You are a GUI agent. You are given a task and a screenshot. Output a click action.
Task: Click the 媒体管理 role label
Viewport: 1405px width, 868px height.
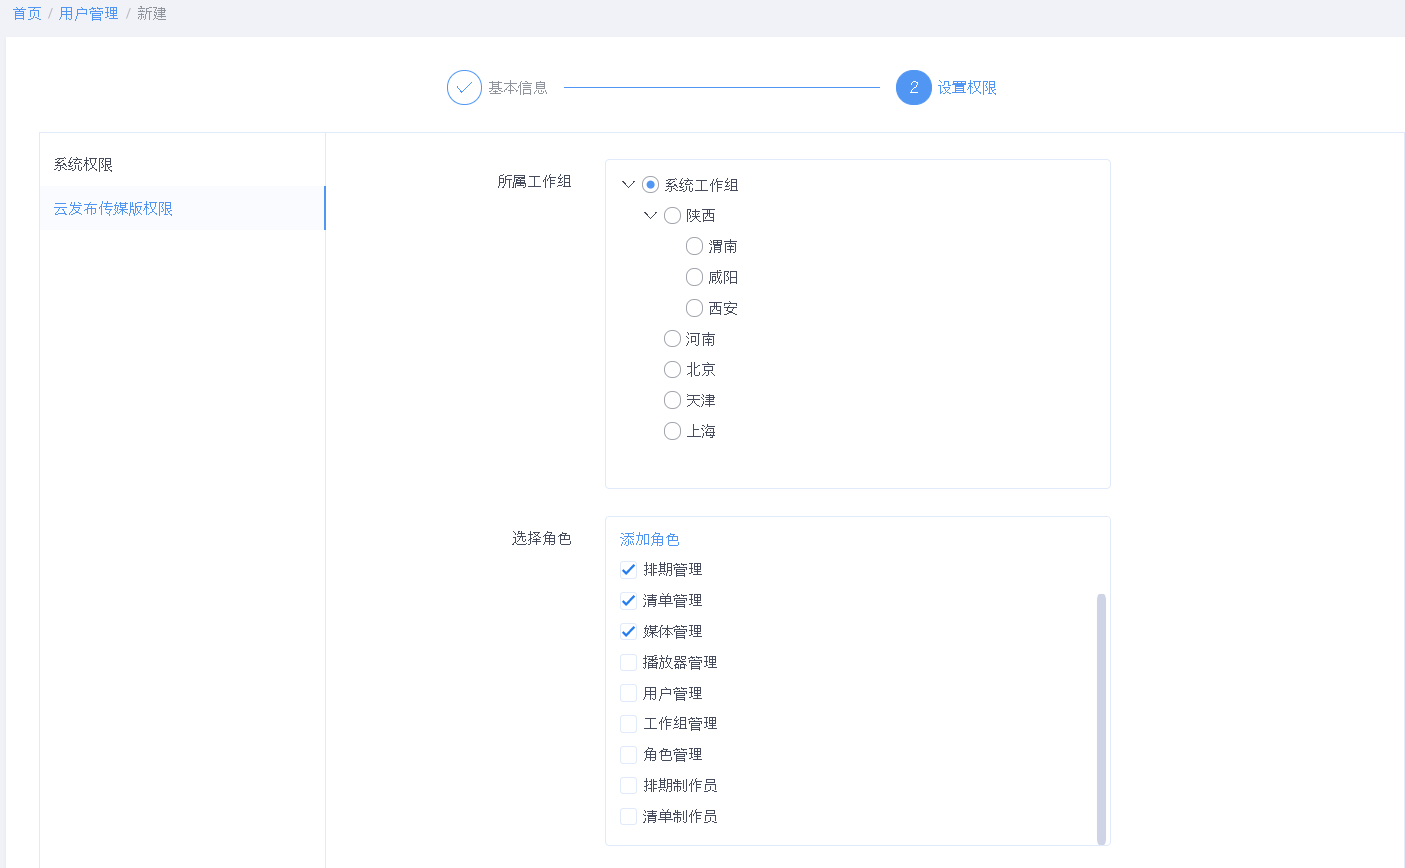672,632
